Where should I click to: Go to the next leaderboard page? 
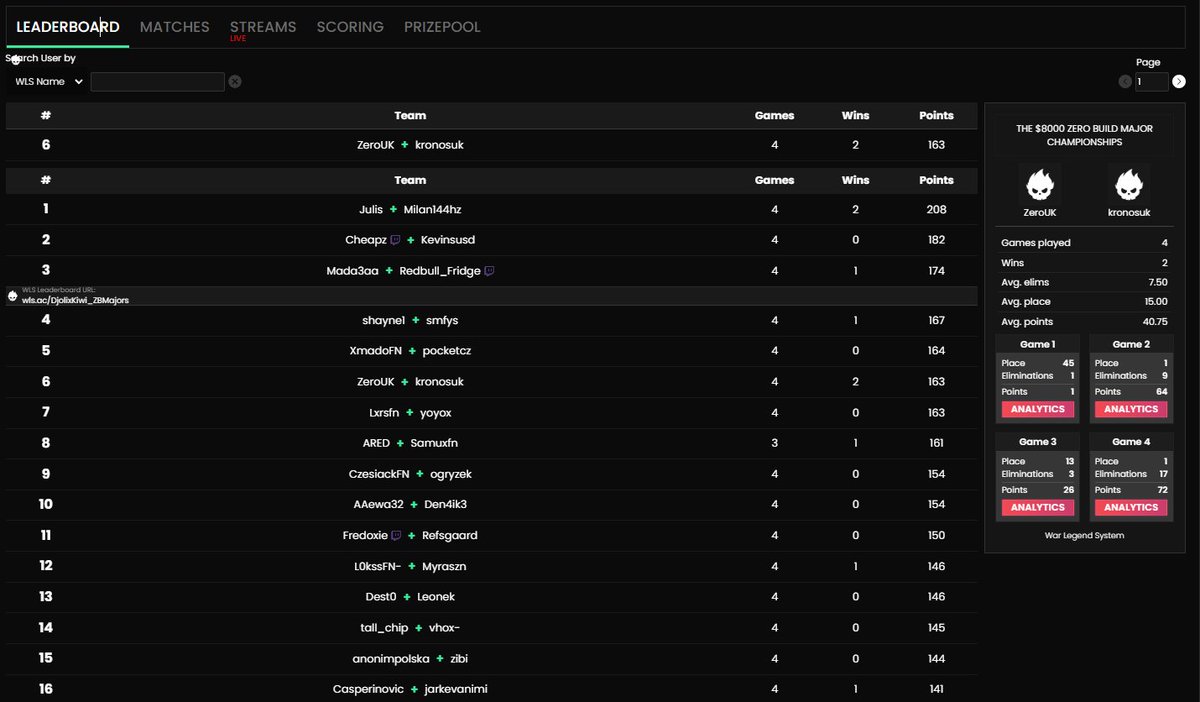tap(1179, 81)
